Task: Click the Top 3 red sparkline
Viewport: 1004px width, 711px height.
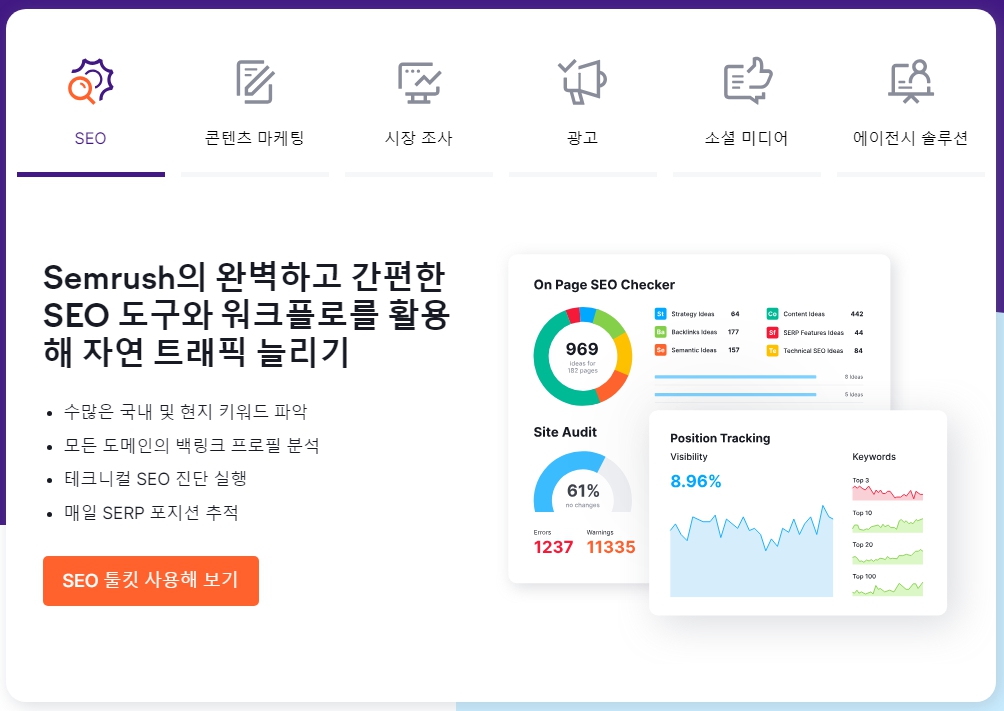Action: [887, 493]
